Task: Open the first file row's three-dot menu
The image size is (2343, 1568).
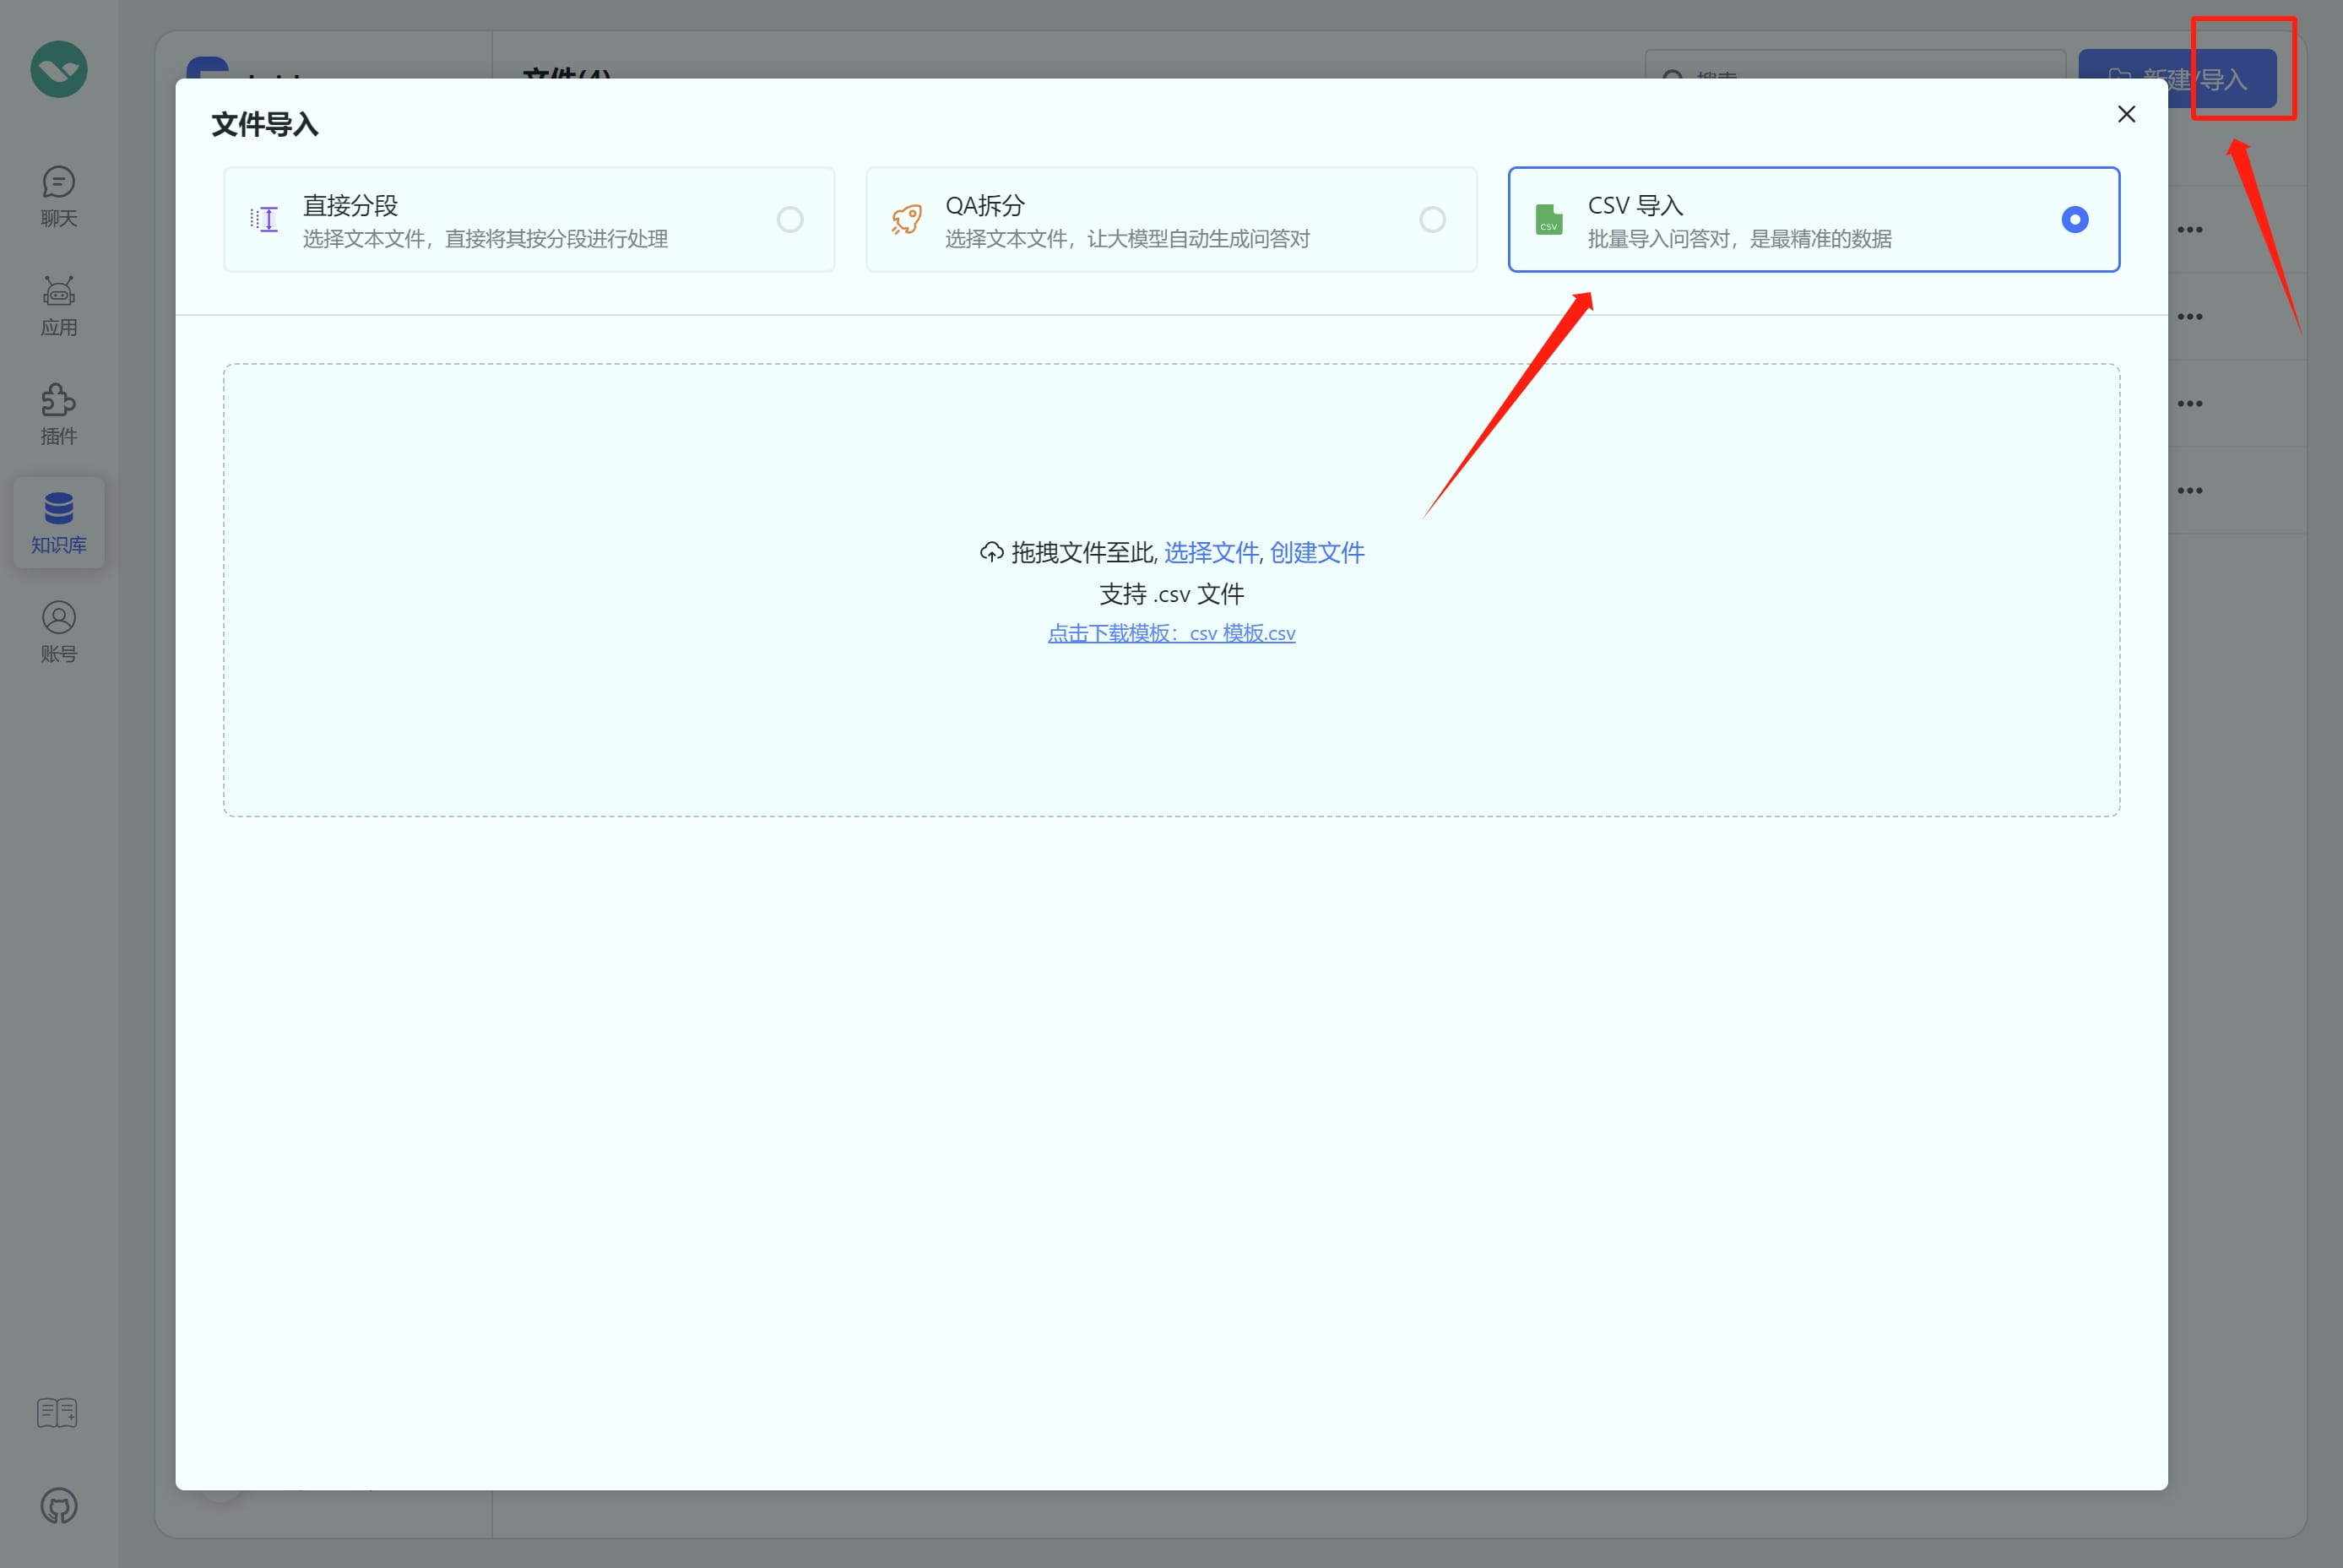Action: tap(2189, 230)
